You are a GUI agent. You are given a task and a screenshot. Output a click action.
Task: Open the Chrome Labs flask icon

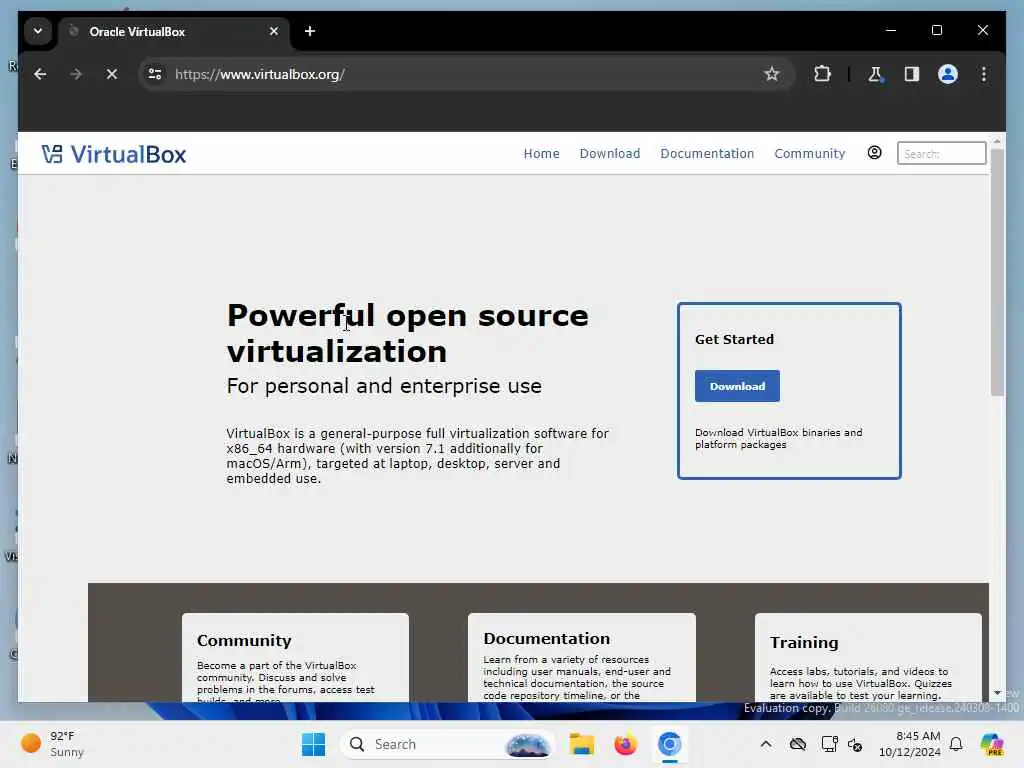click(875, 74)
